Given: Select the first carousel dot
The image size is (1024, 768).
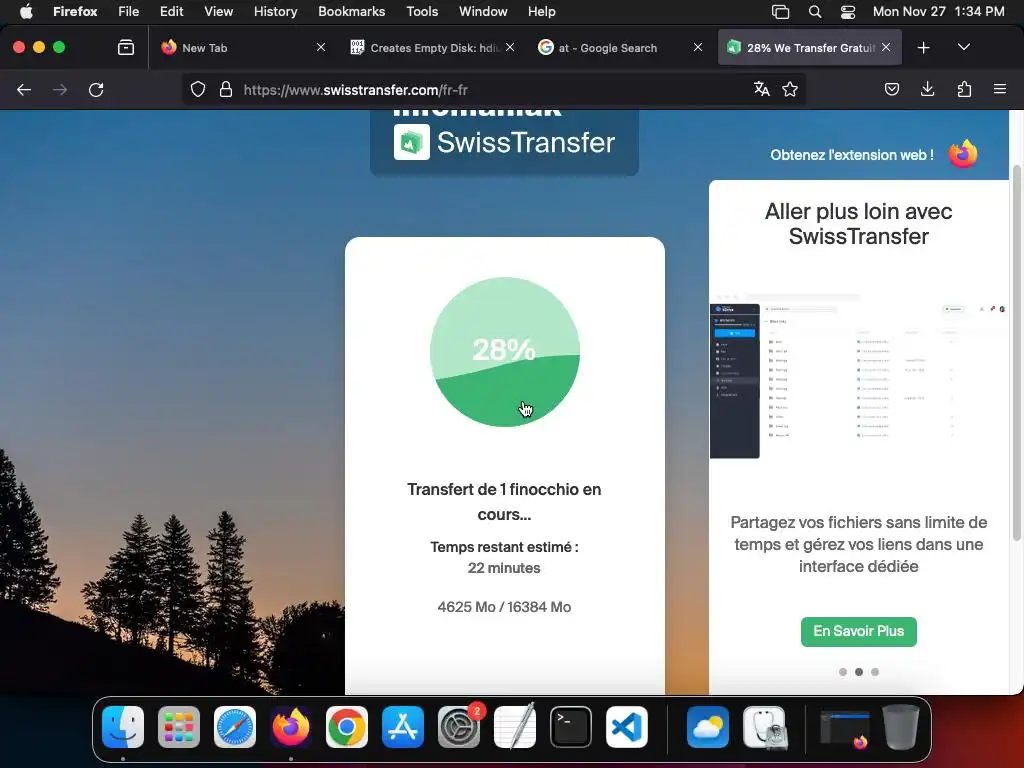Looking at the screenshot, I should click(x=842, y=671).
